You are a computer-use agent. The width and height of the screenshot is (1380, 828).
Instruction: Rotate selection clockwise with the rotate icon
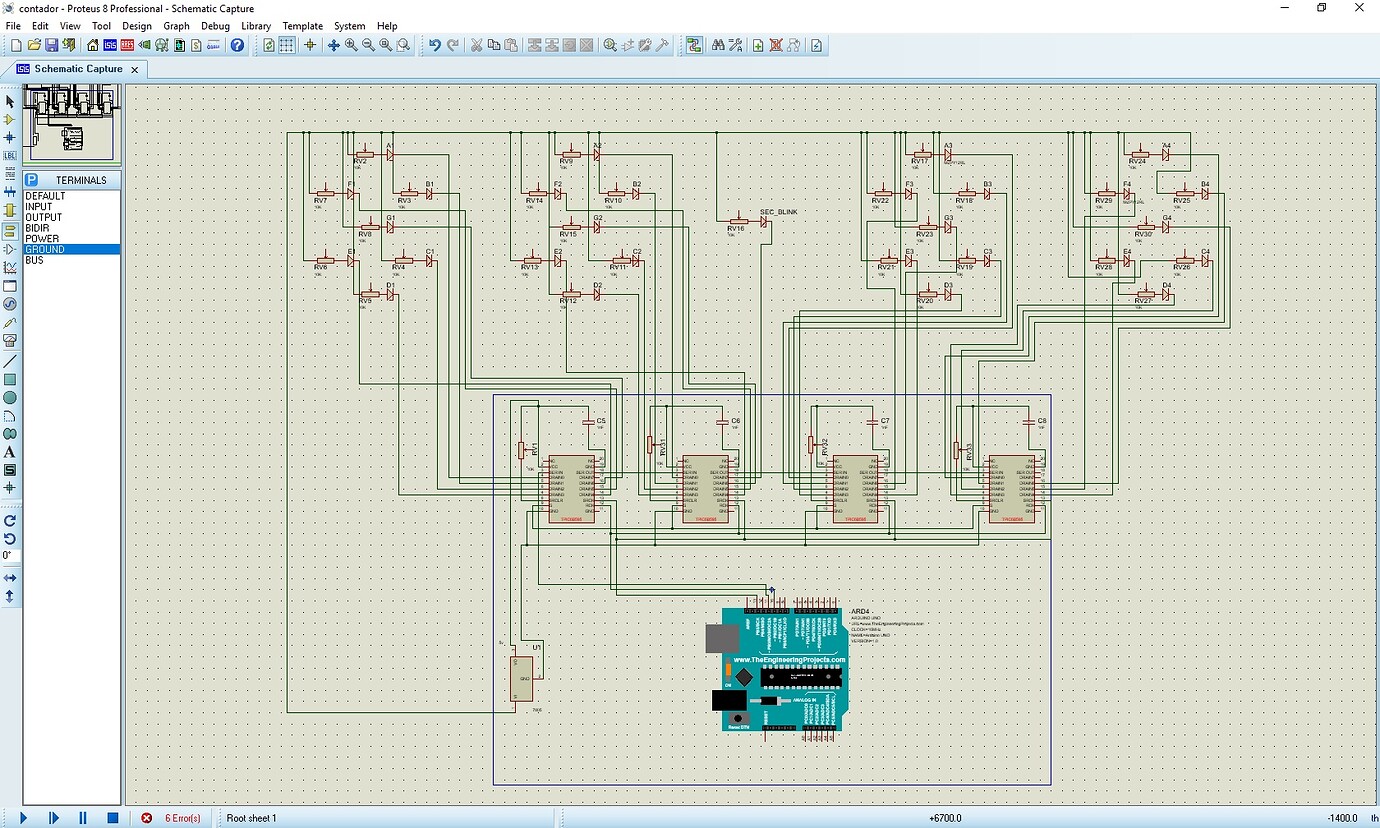(x=10, y=521)
